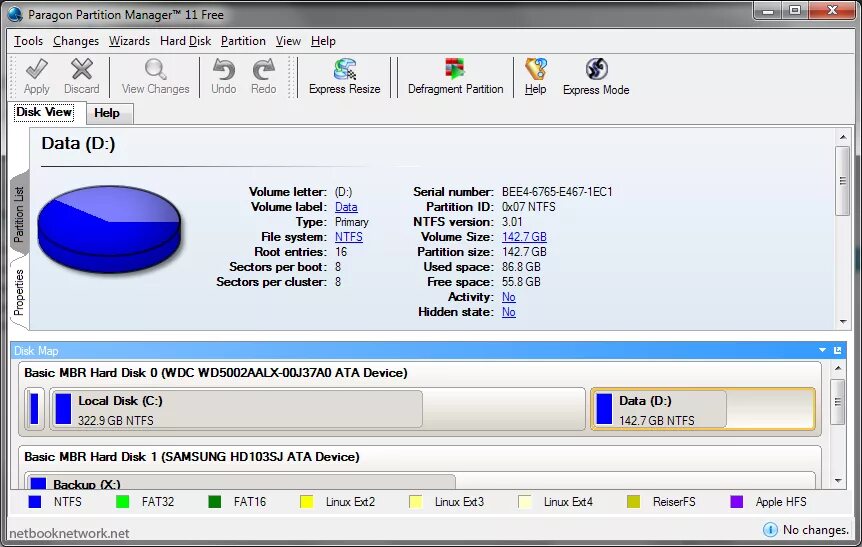Click the Apple HFS purple swatch

coord(736,501)
